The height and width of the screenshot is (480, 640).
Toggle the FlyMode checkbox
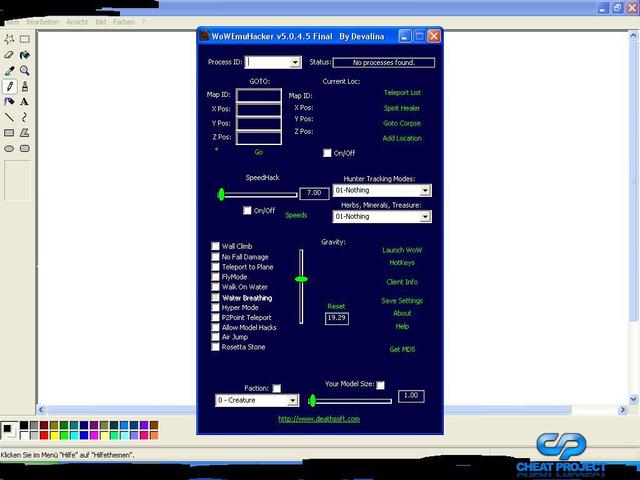[215, 277]
